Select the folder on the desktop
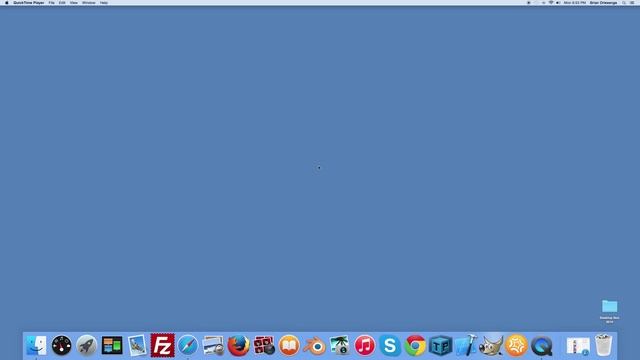 [609, 306]
